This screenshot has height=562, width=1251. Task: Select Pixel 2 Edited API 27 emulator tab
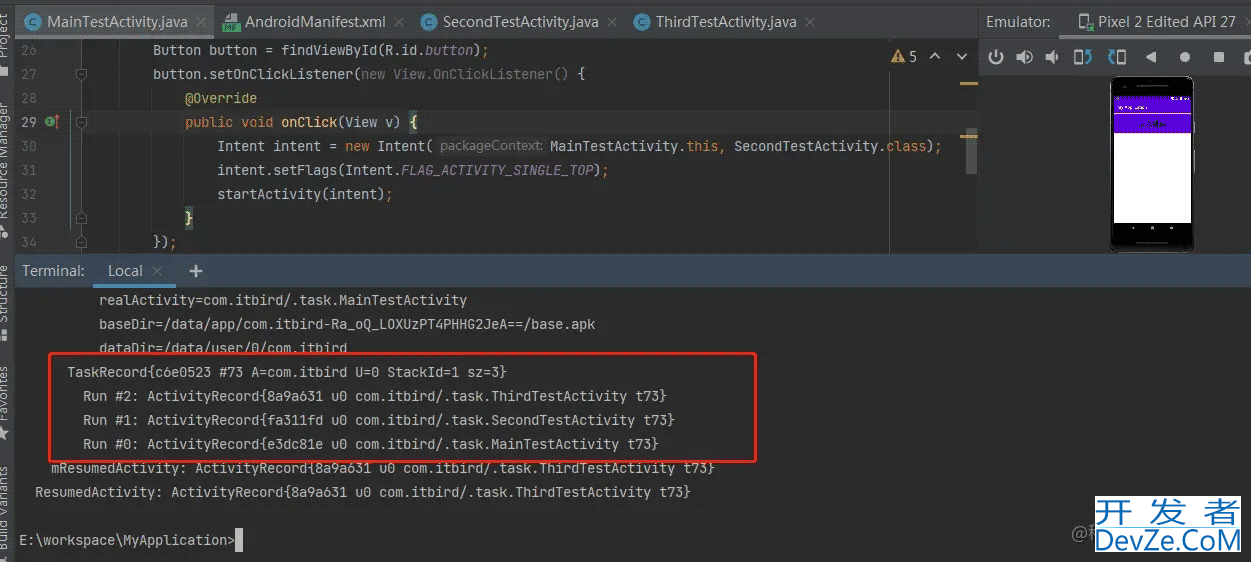[x=1155, y=22]
